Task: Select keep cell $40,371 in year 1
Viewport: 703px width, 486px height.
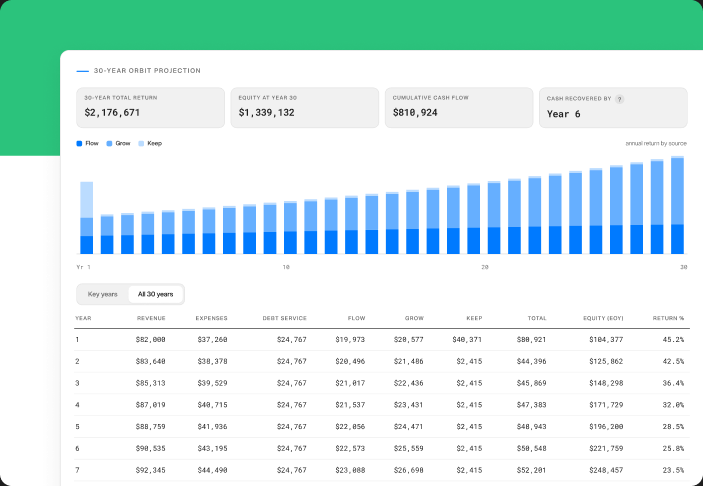Action: tap(467, 340)
